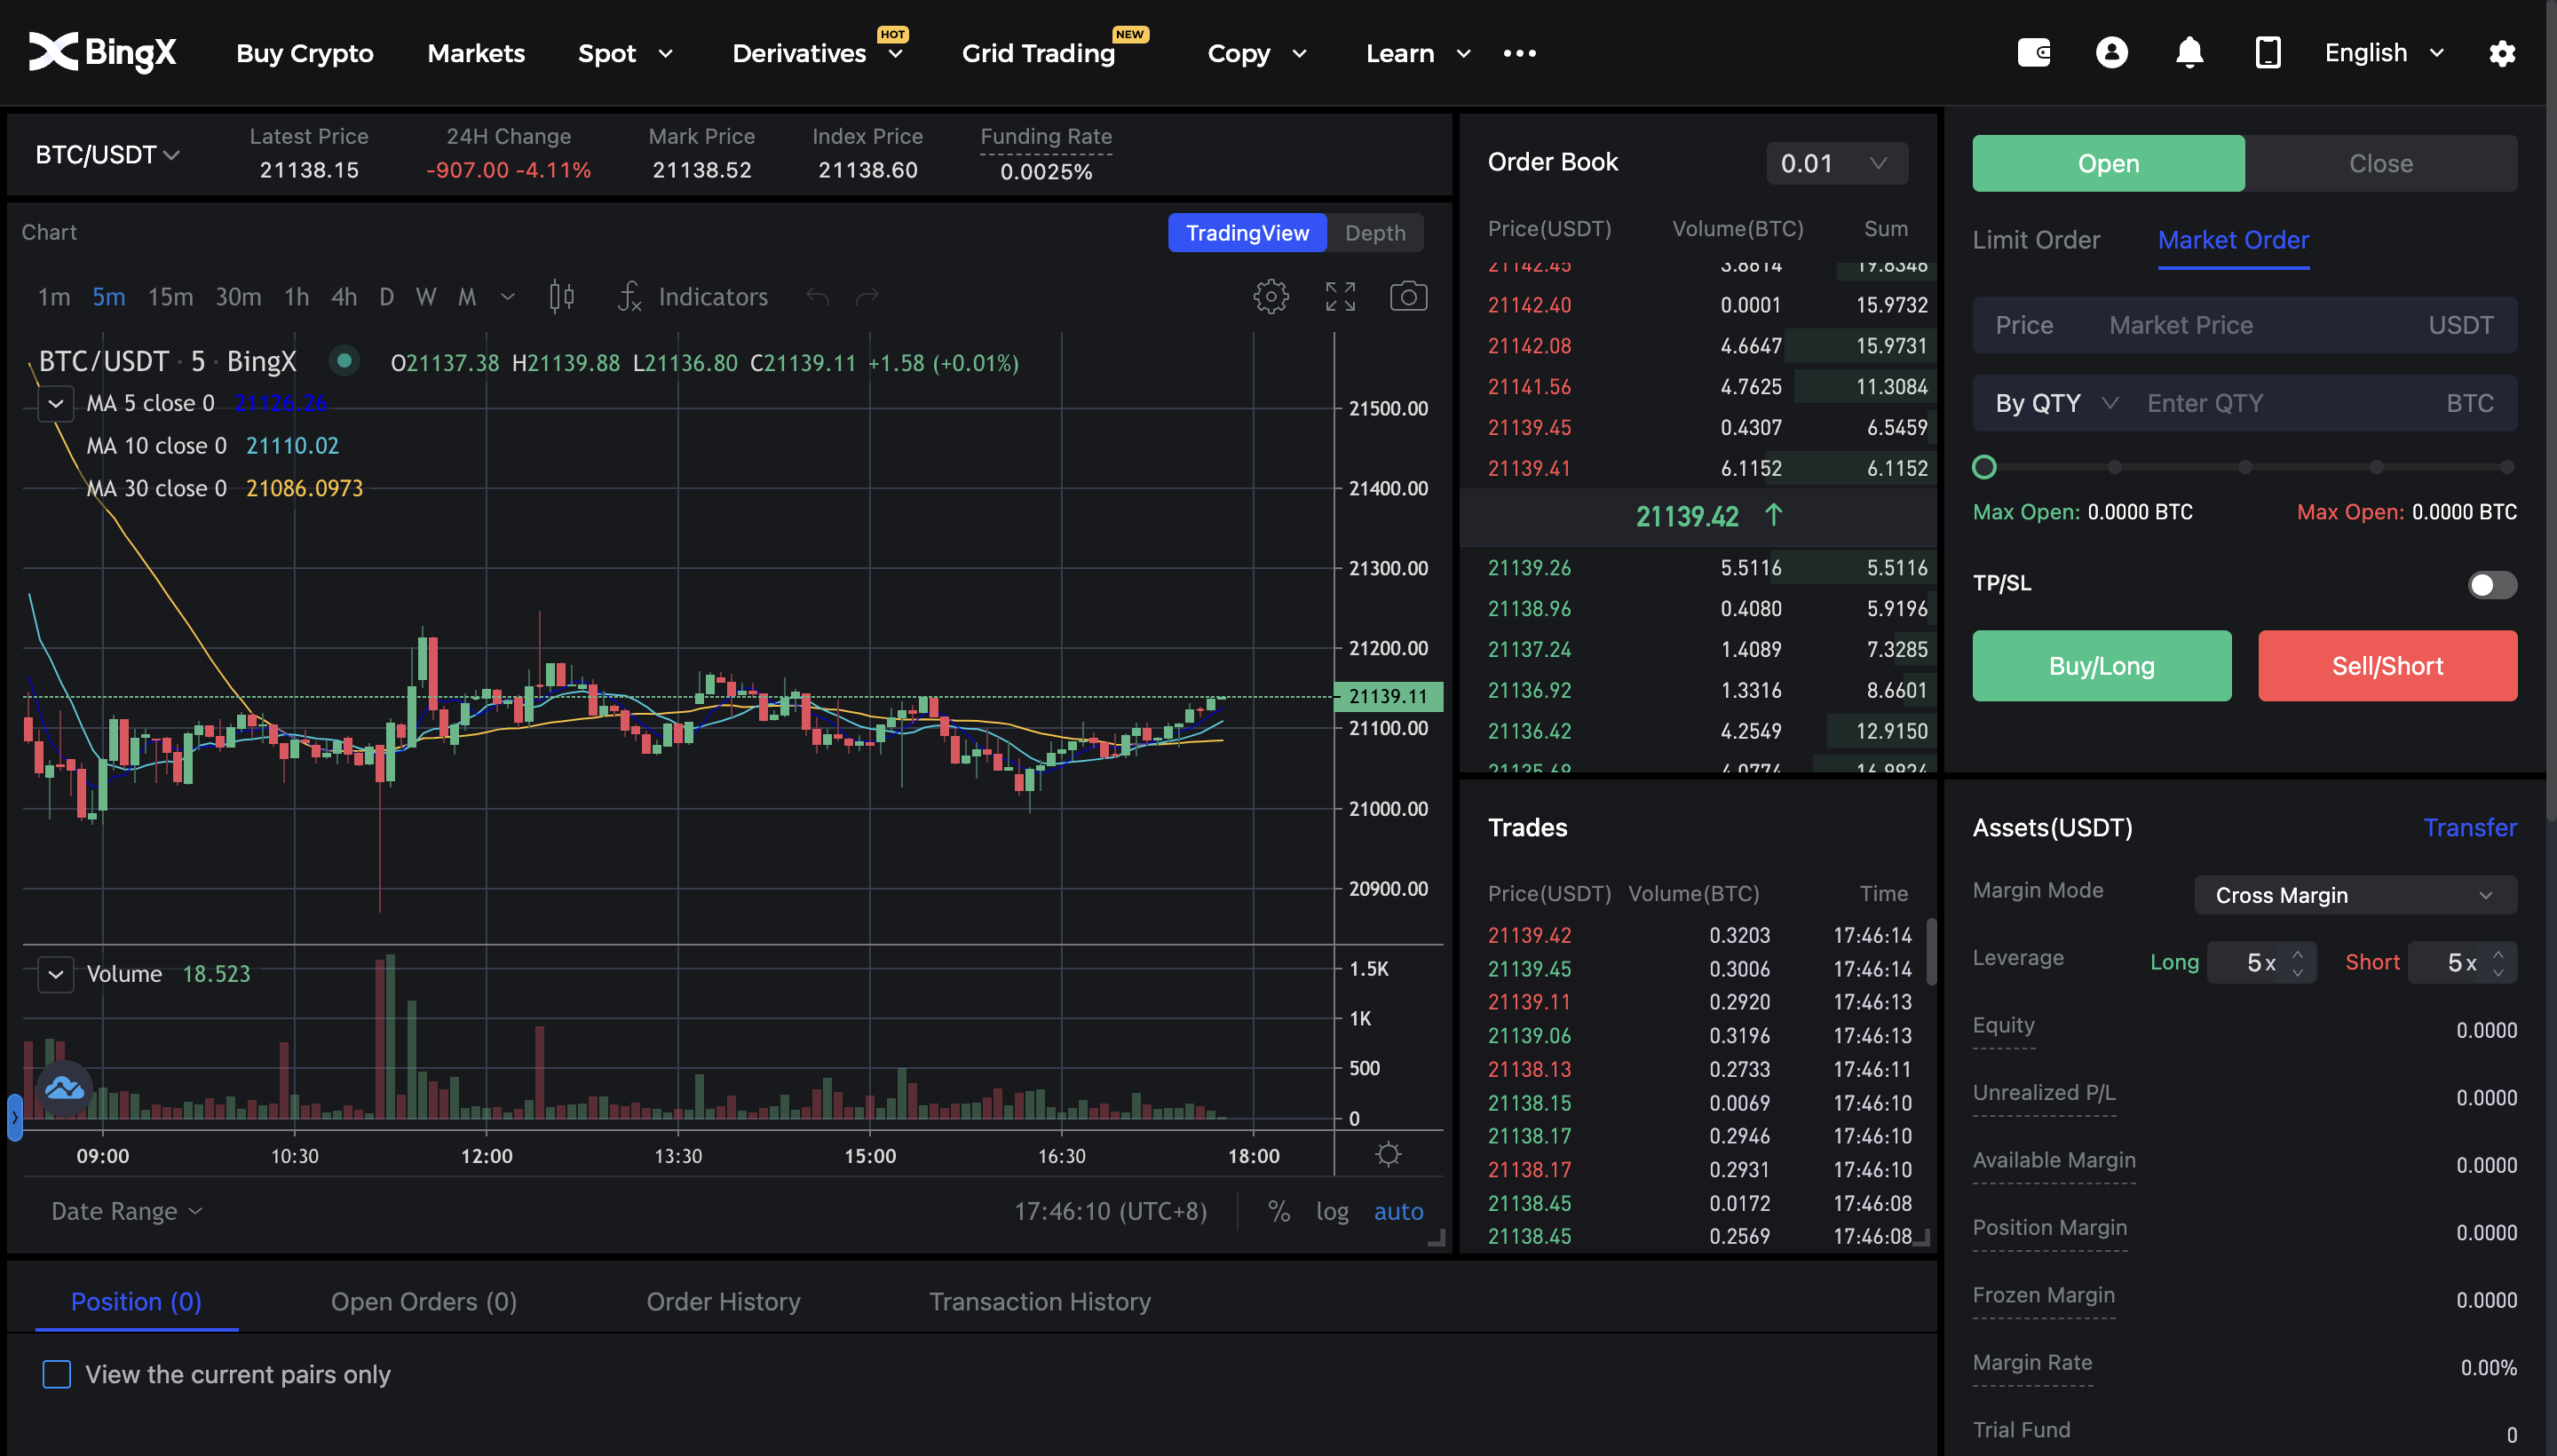Click the mobile app download icon
2557x1456 pixels.
(x=2267, y=53)
